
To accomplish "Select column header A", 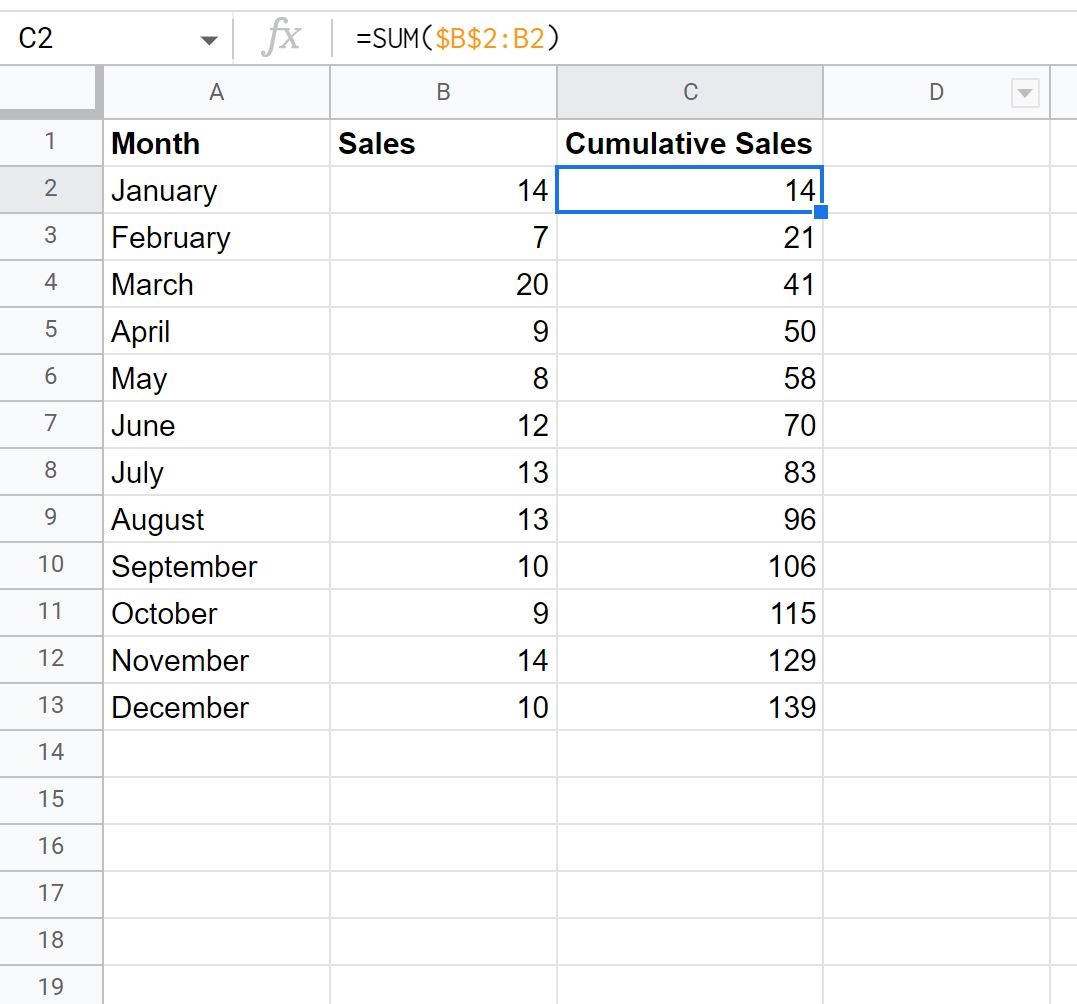I will tap(216, 92).
